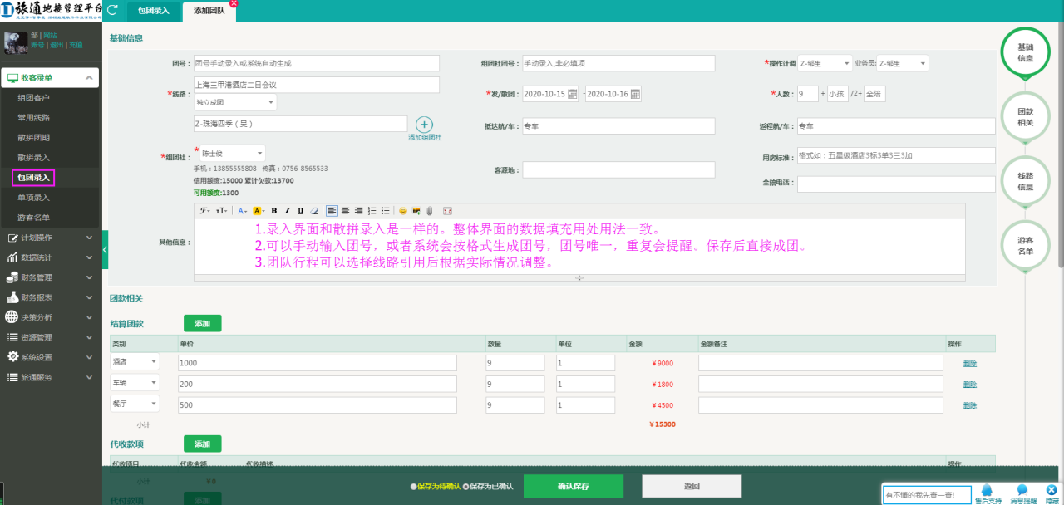
Task: Expand the 计划操作 sidebar menu
Action: click(50, 237)
